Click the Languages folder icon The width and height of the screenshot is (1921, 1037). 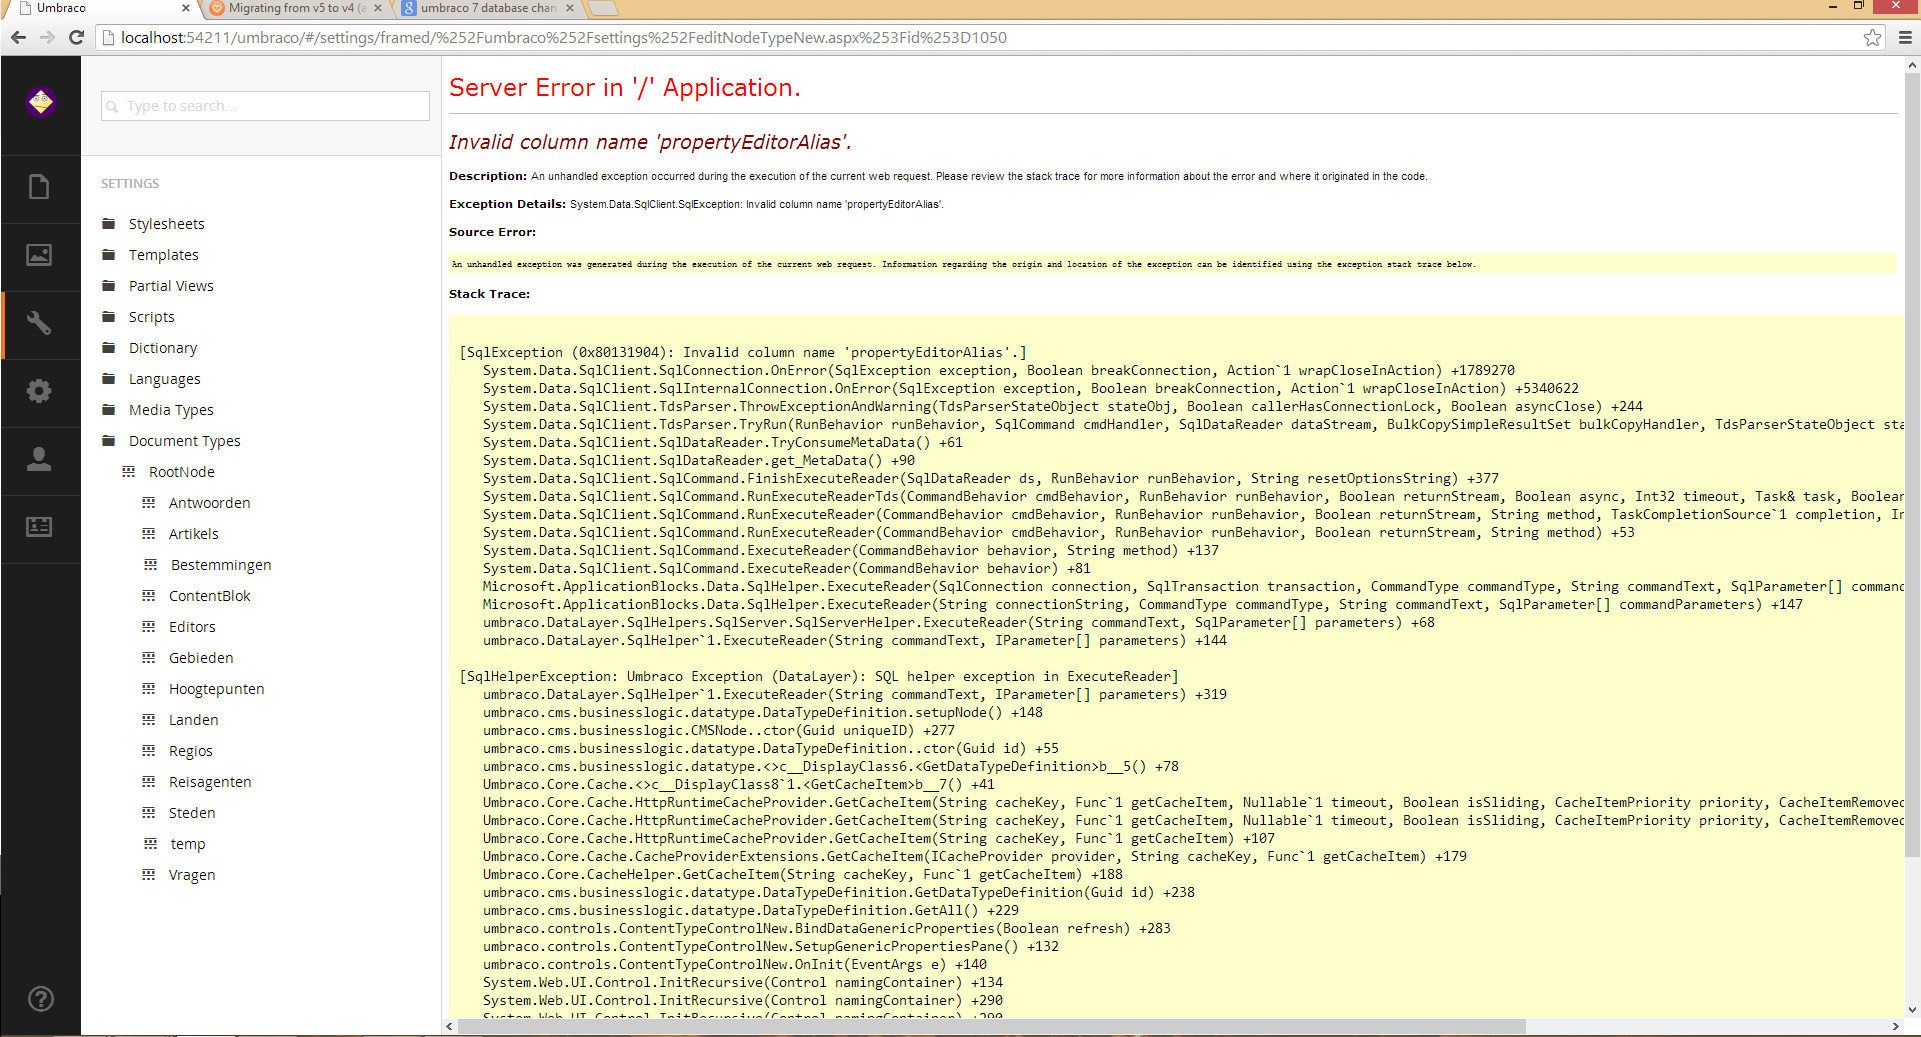(x=109, y=379)
